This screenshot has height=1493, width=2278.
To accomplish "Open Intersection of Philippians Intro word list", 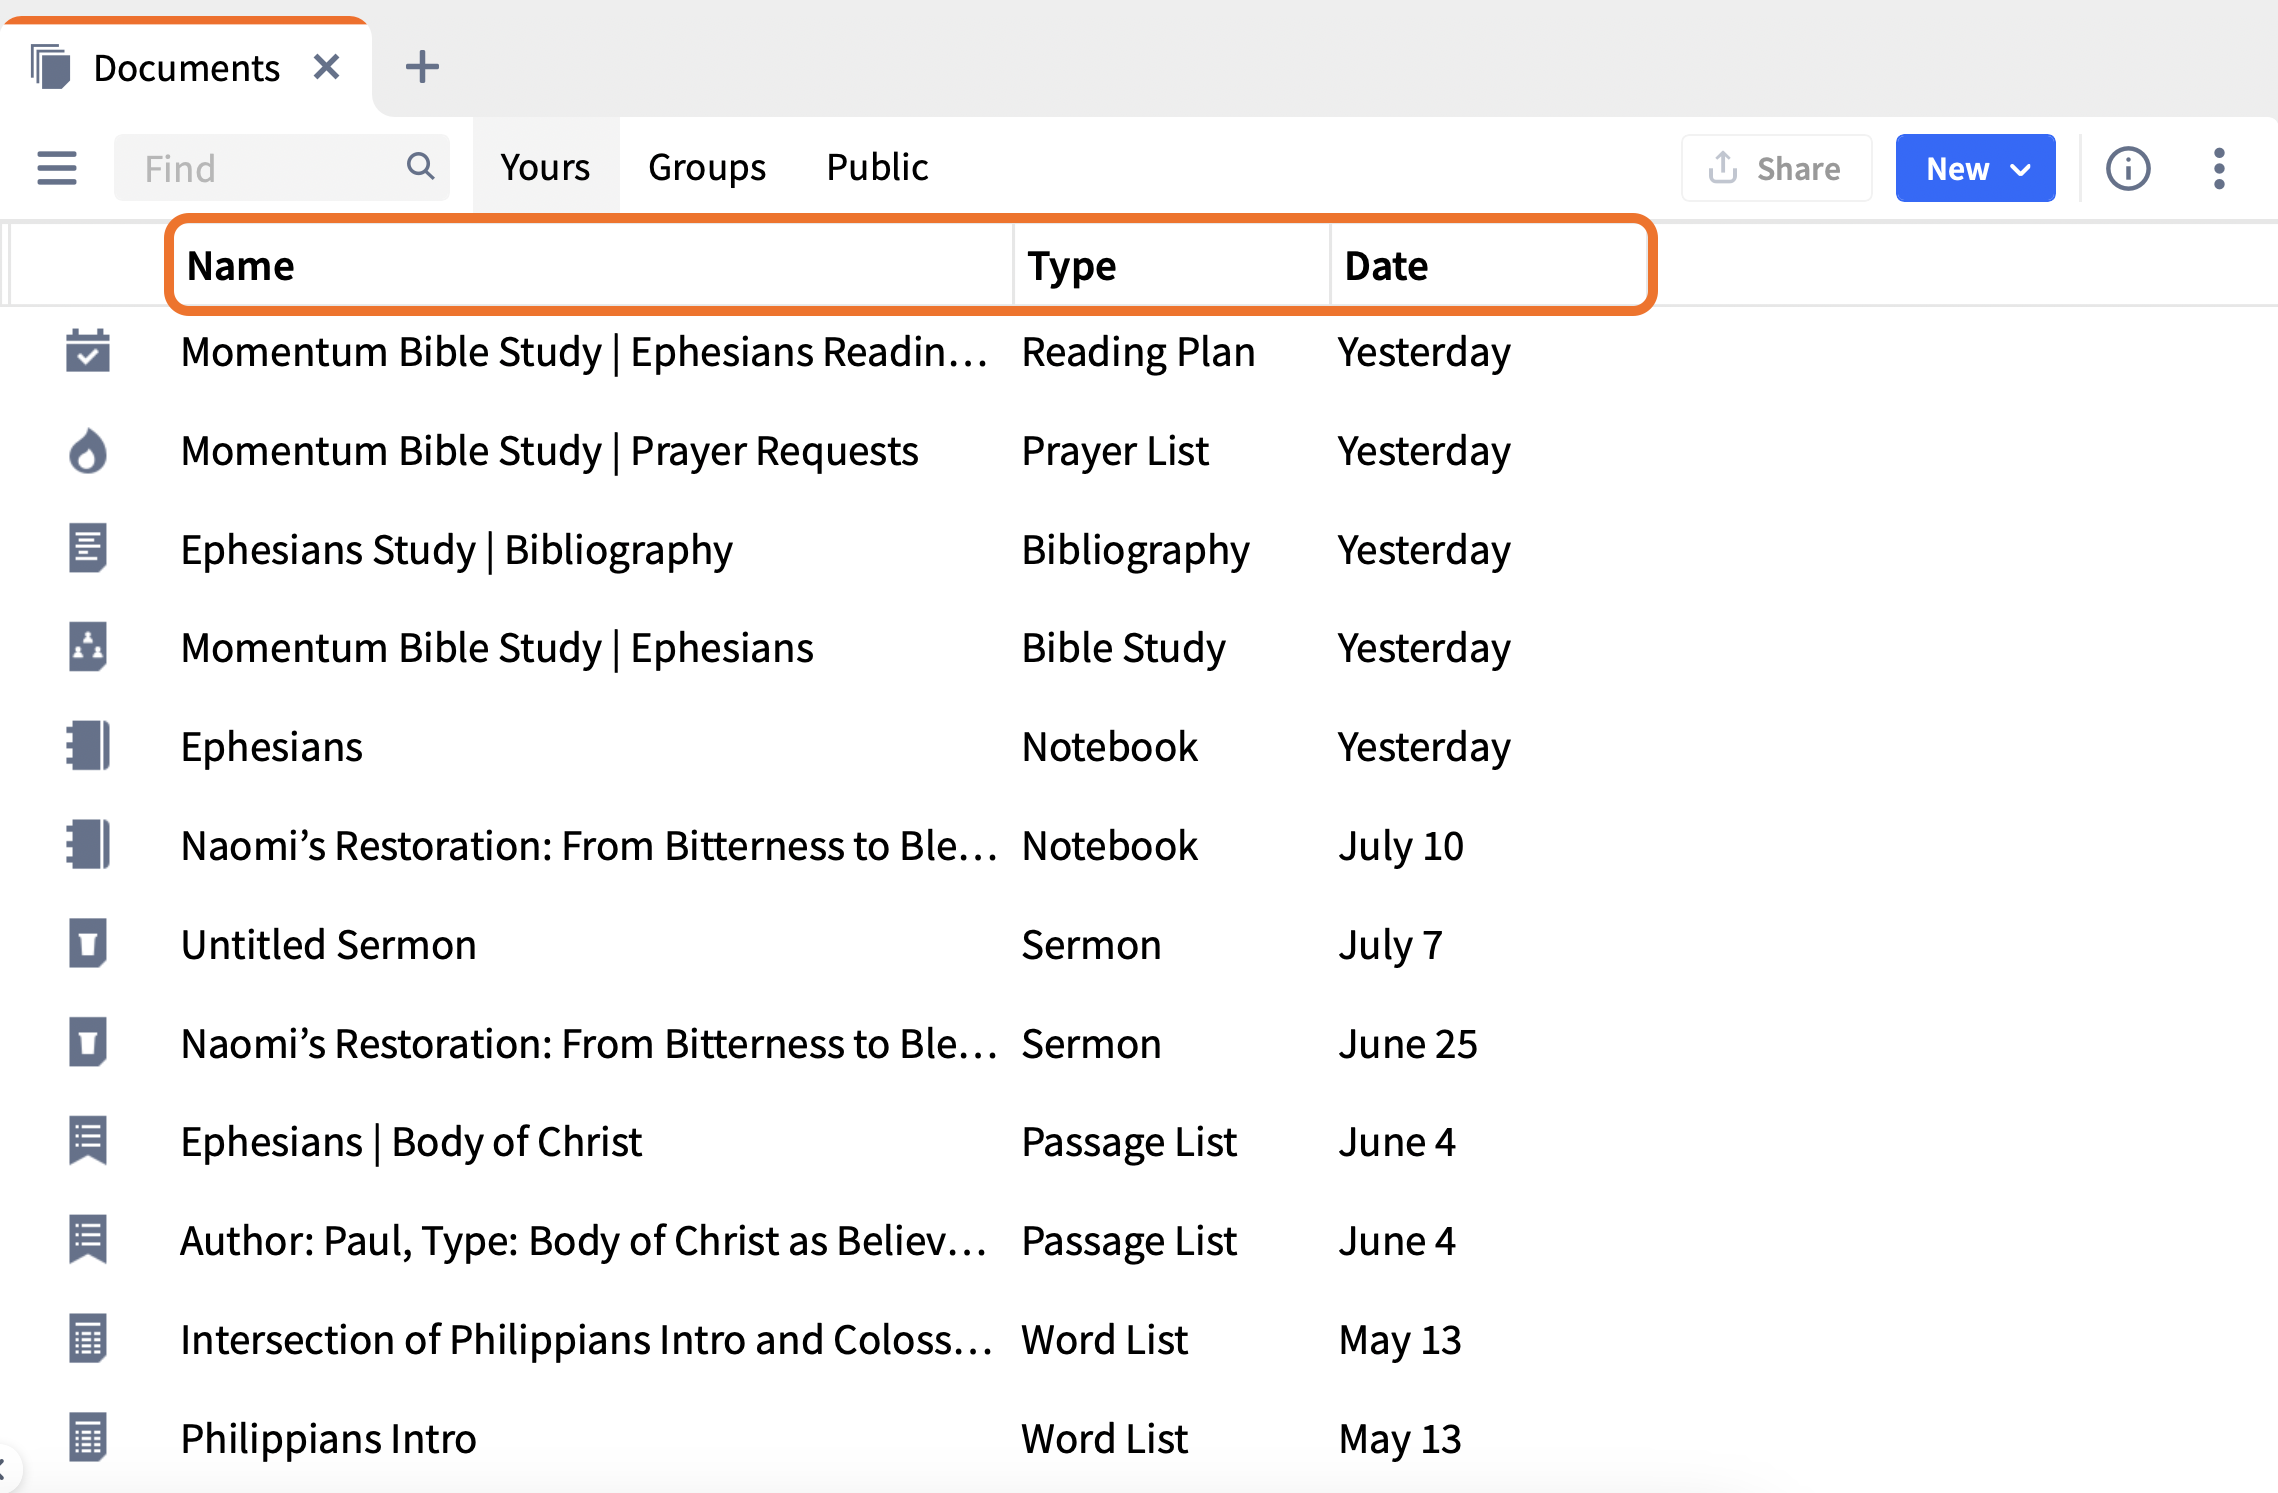I will pos(586,1339).
